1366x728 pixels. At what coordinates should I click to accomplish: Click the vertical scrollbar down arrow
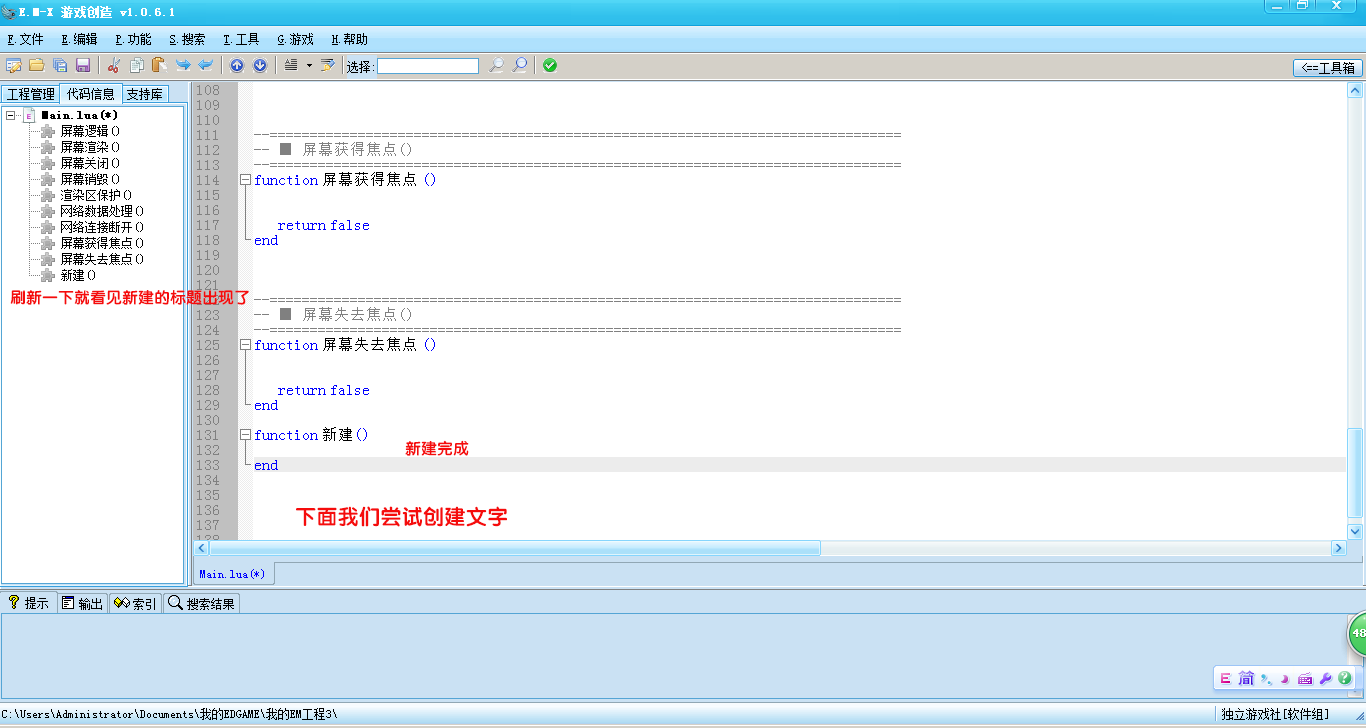click(x=1355, y=532)
